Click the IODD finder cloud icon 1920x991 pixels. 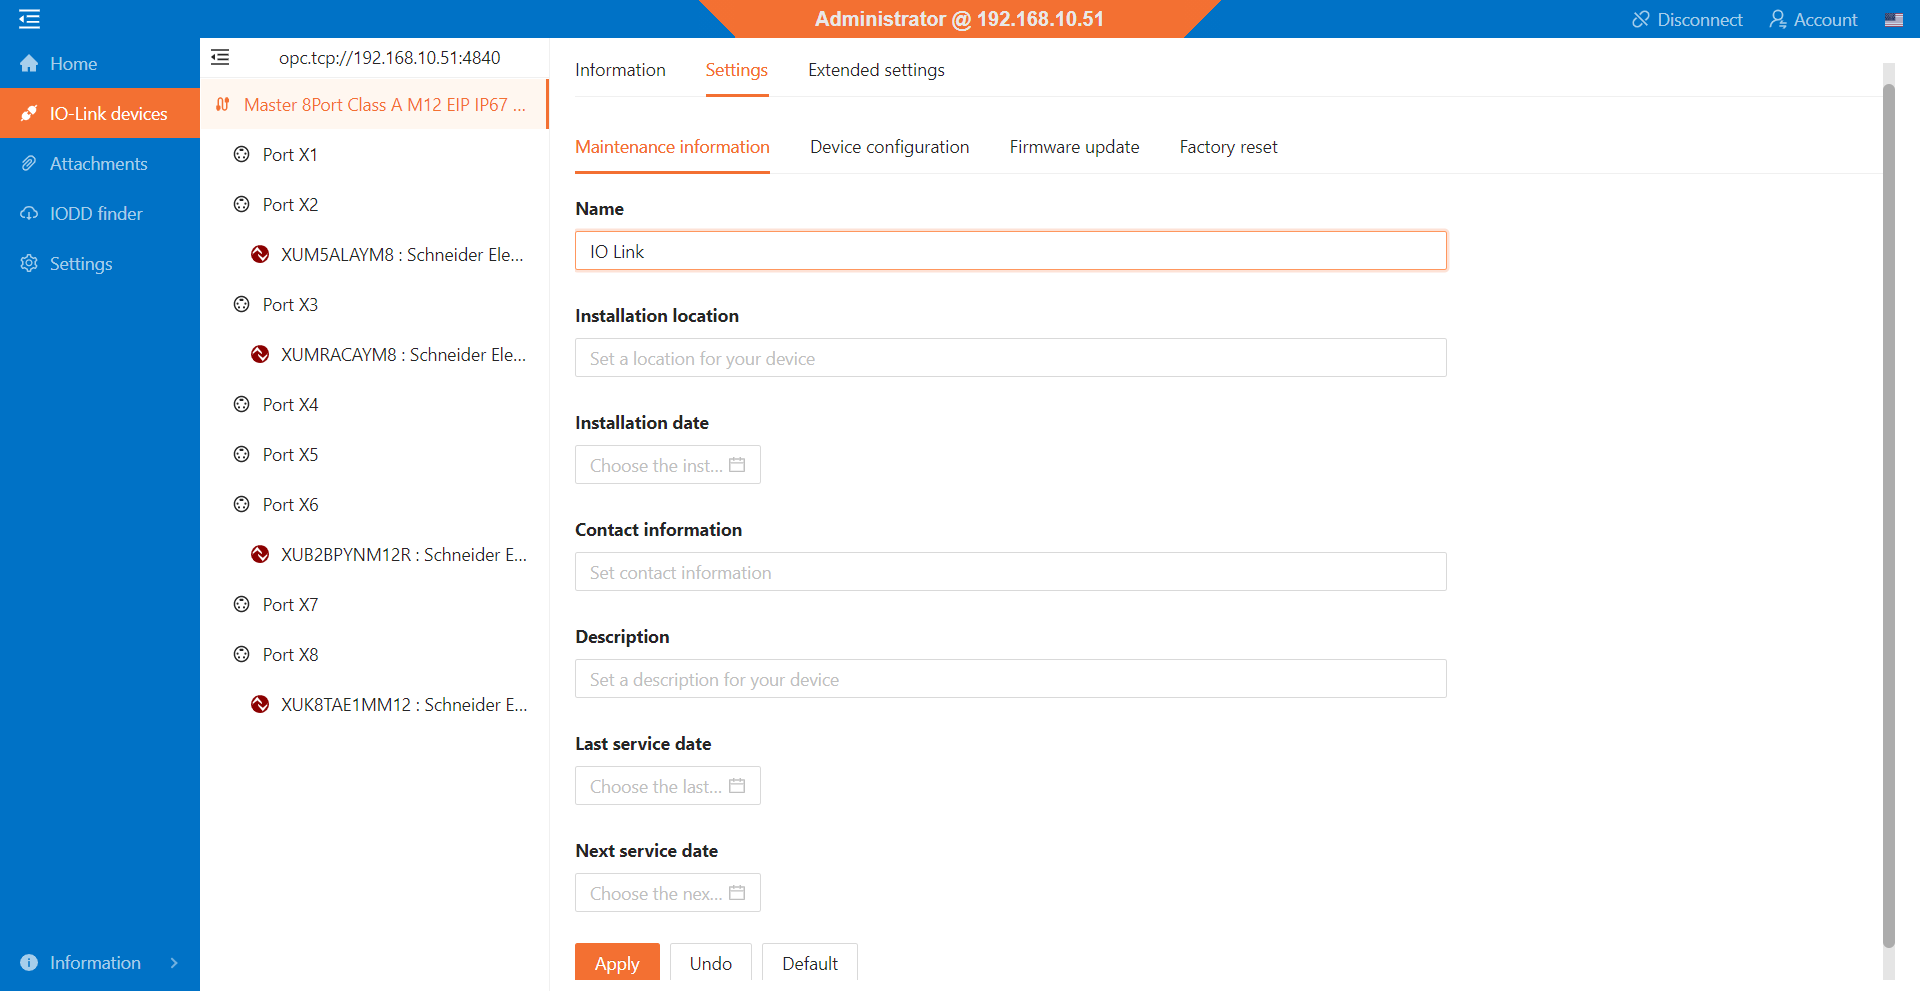pos(29,214)
